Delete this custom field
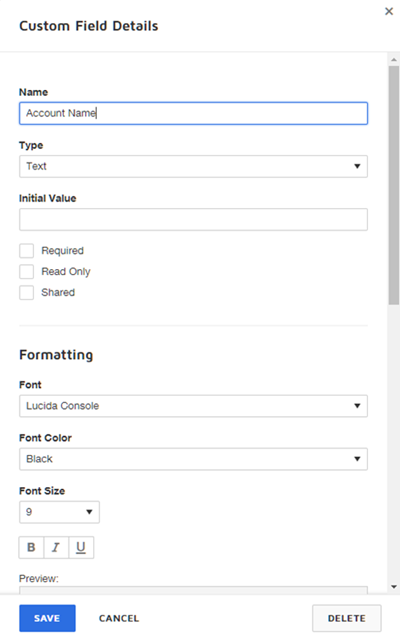 [347, 618]
